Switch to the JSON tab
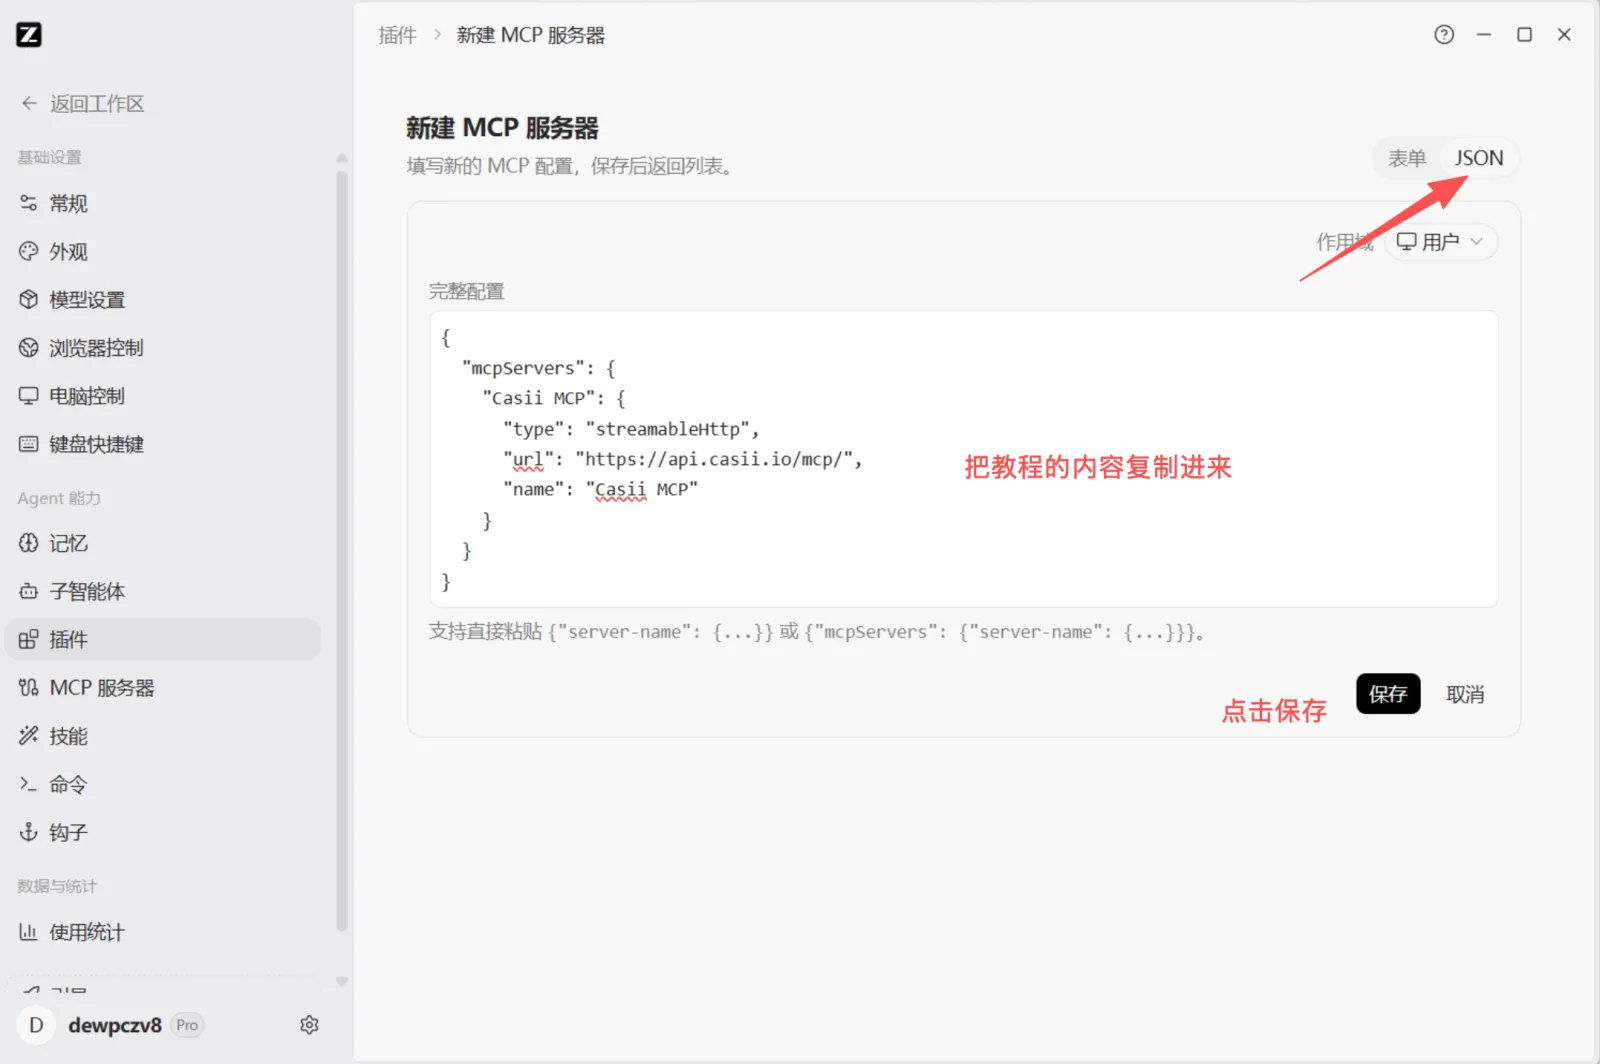The height and width of the screenshot is (1064, 1600). [1478, 158]
